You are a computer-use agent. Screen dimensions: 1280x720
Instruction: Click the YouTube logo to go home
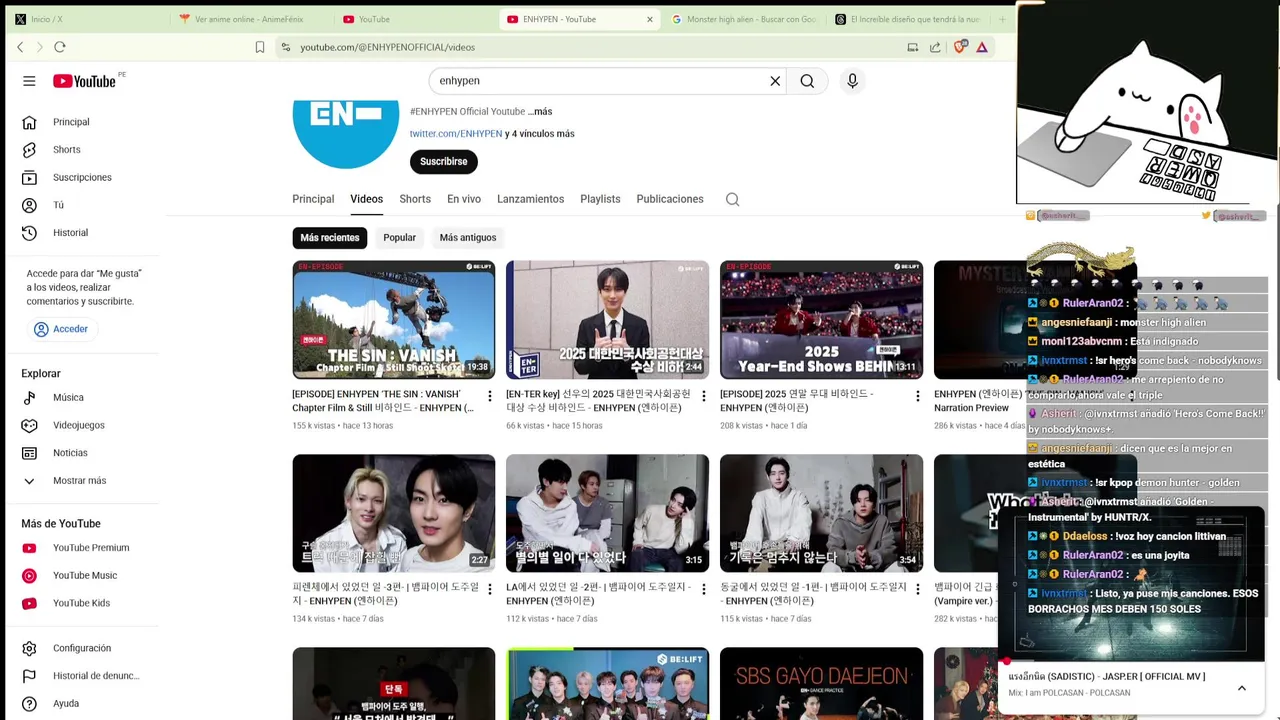click(84, 81)
